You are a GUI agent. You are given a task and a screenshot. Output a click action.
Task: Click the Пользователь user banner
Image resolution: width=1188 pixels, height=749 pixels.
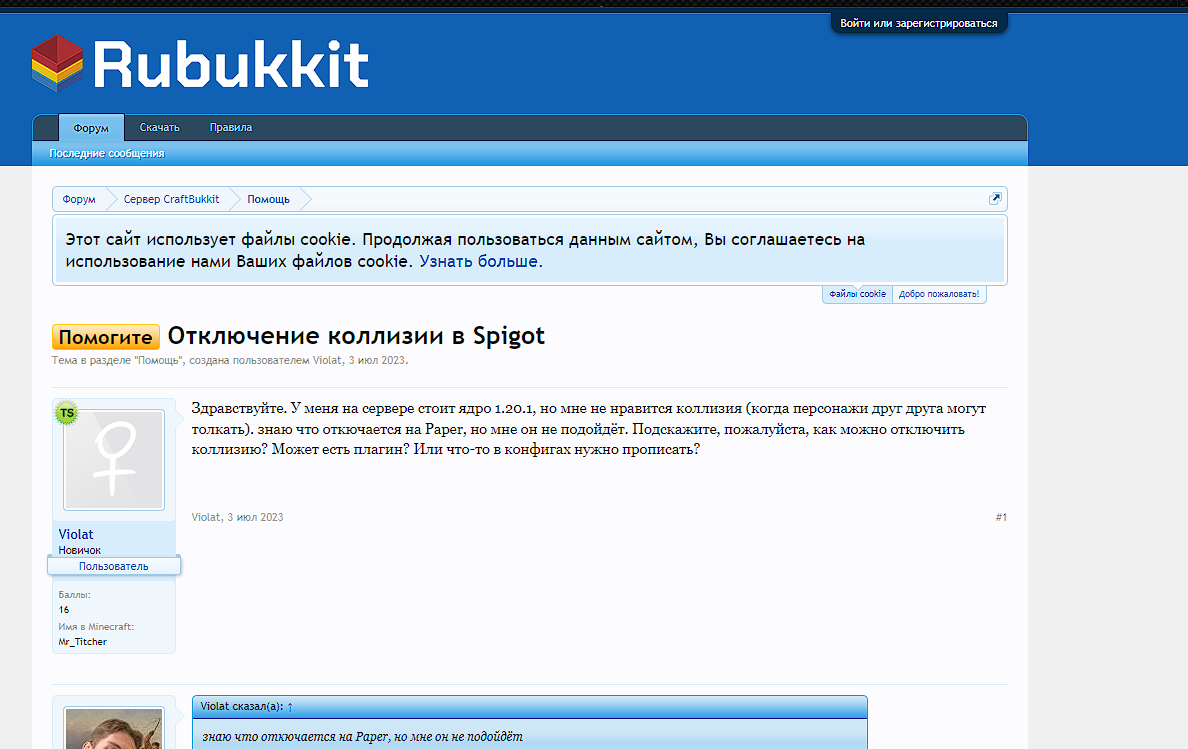(114, 566)
